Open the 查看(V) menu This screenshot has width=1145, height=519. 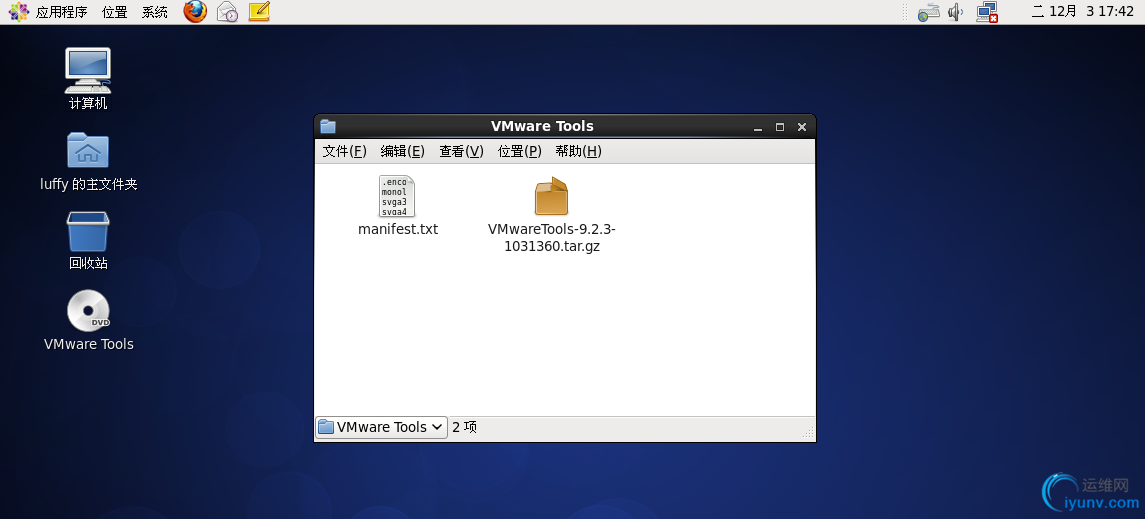(462, 151)
